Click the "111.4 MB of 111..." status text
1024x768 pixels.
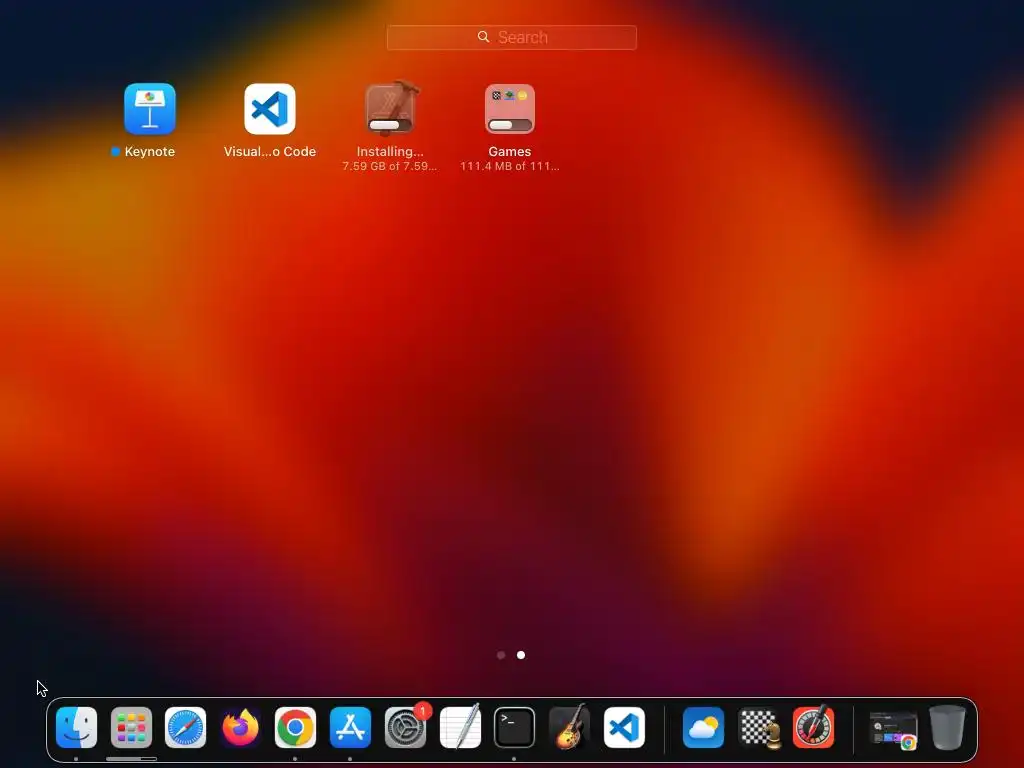pyautogui.click(x=510, y=166)
